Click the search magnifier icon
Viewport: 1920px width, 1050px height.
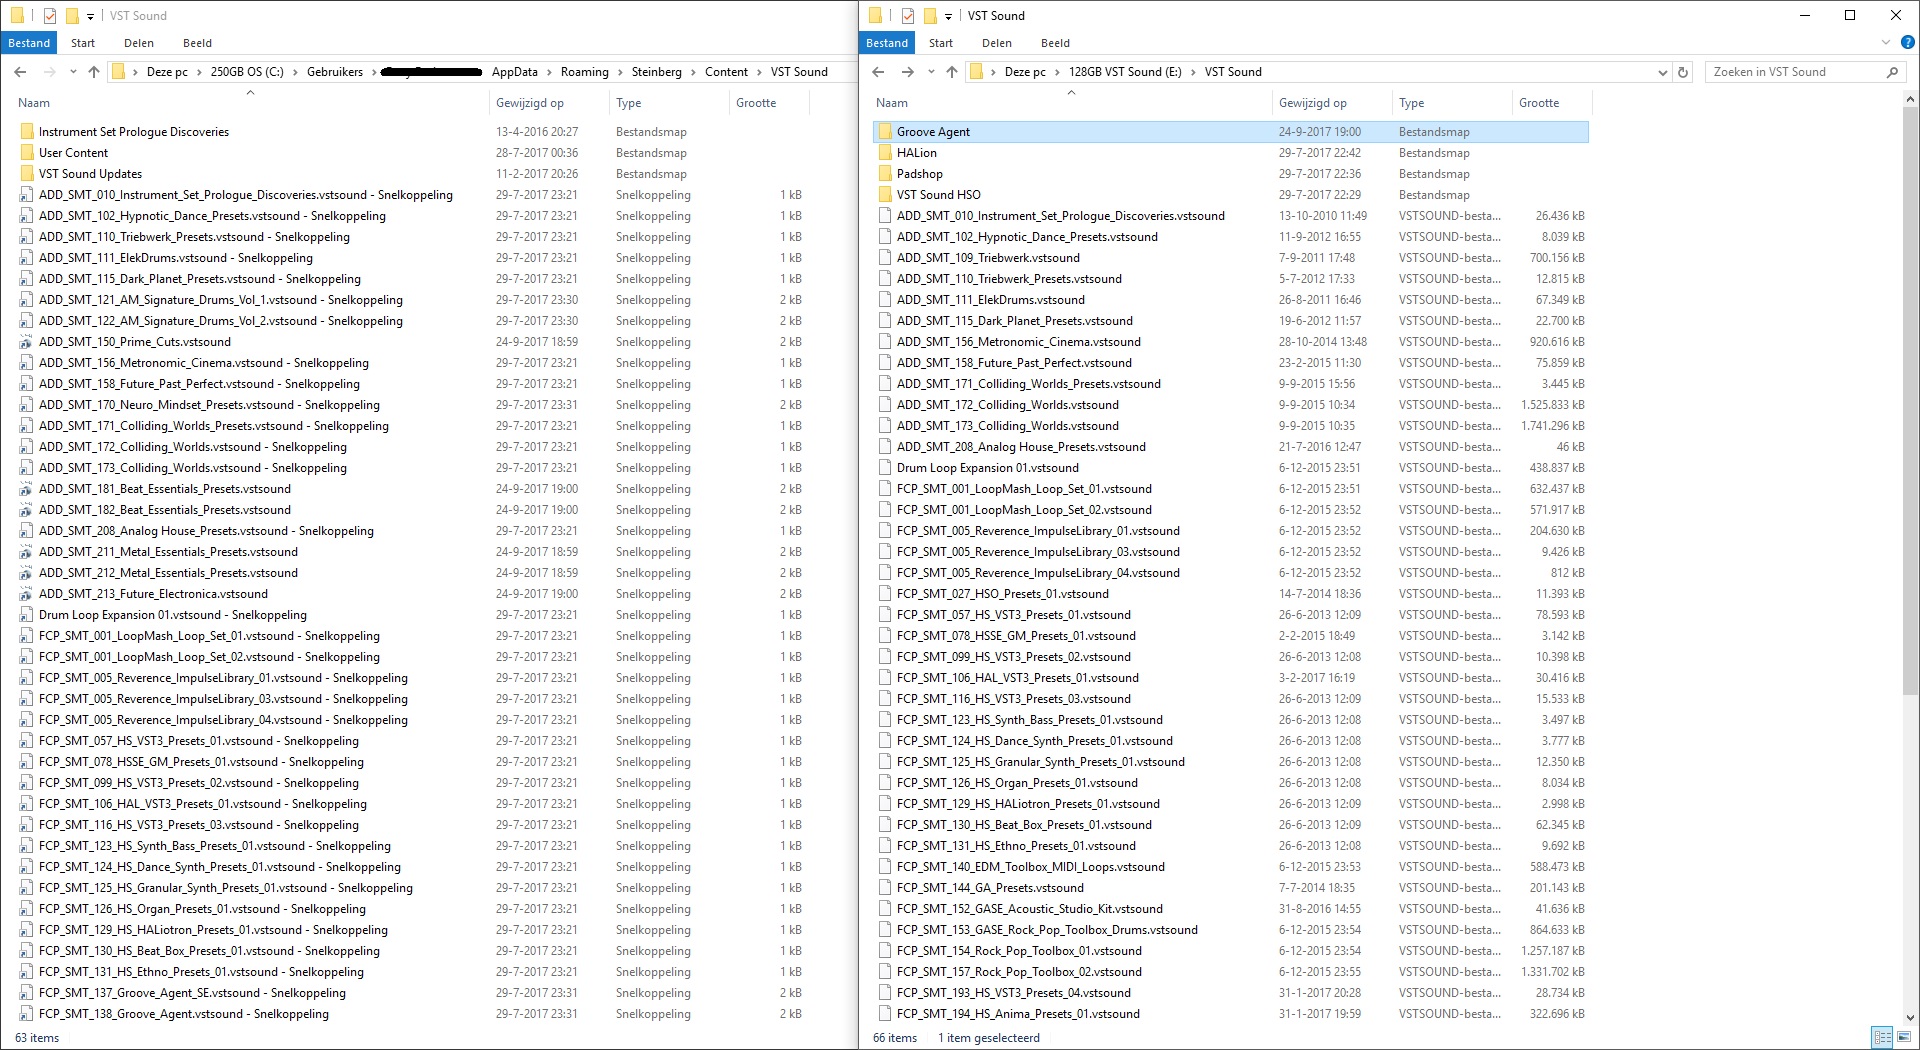(1892, 72)
